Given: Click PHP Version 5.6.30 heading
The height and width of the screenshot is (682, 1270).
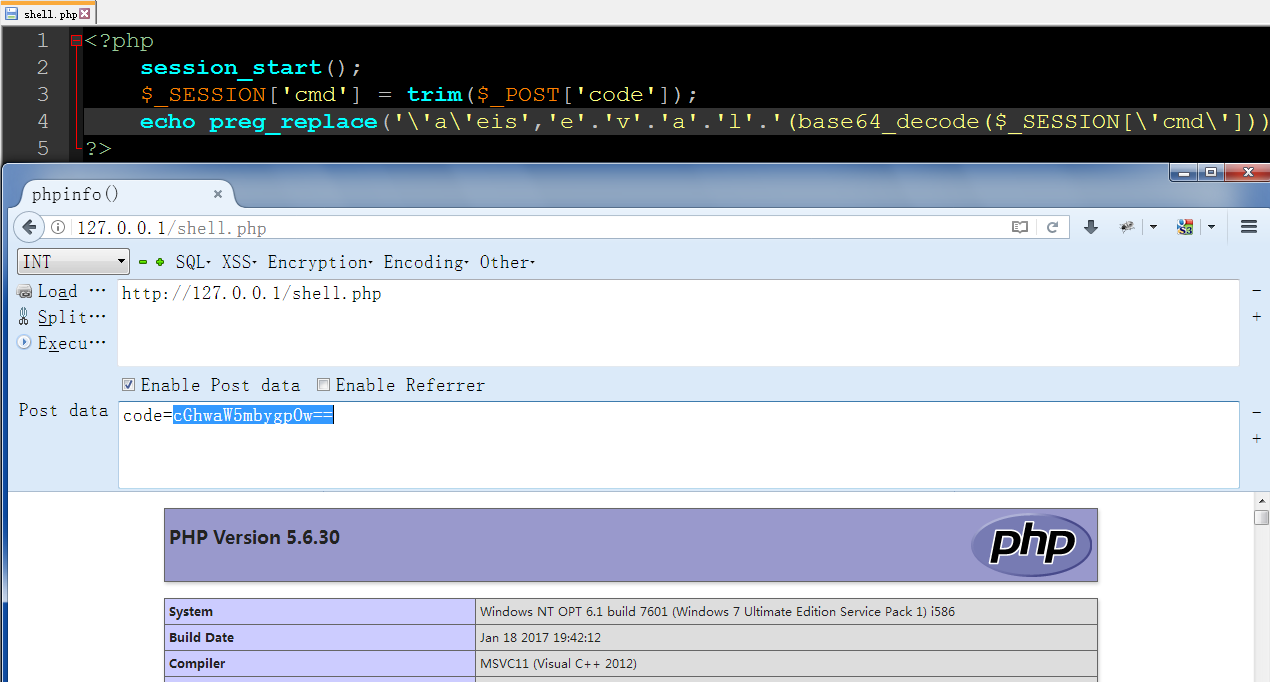Looking at the screenshot, I should point(254,537).
